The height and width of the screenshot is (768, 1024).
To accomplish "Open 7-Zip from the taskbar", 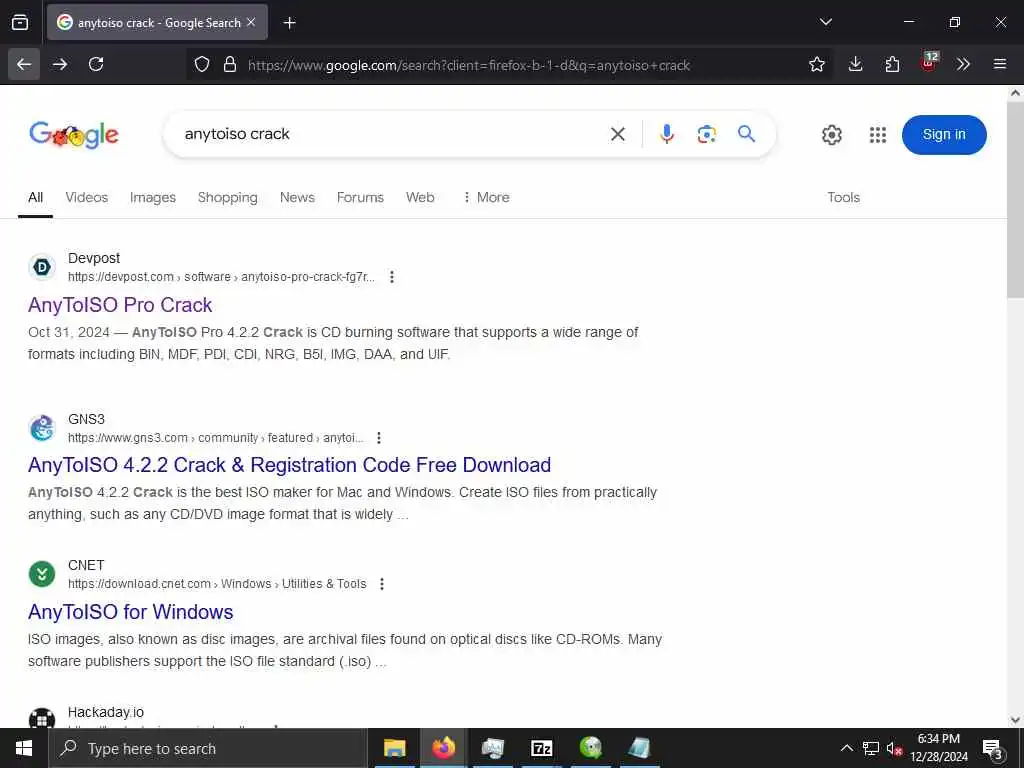I will (541, 748).
